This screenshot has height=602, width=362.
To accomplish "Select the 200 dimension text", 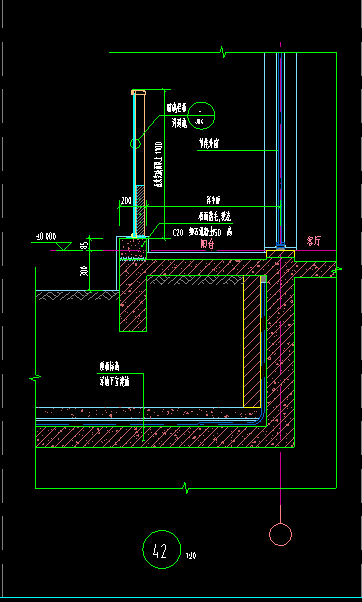I will (x=126, y=200).
